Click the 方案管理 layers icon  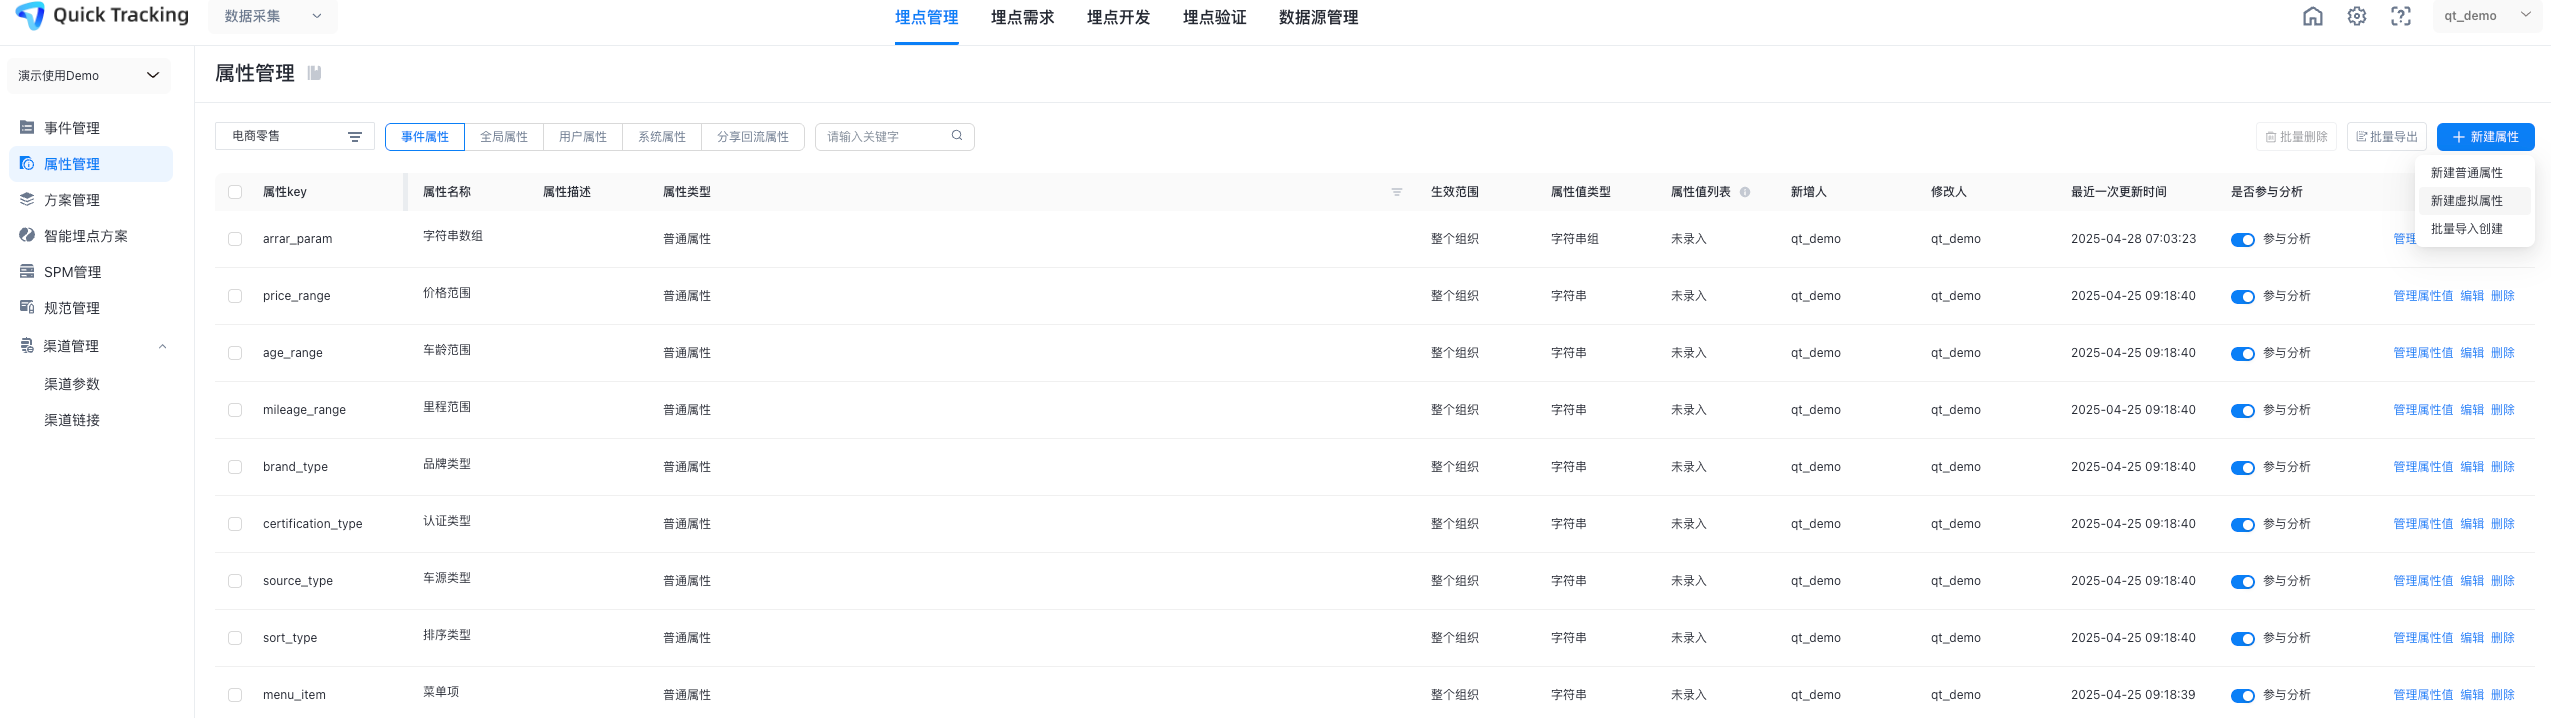[27, 199]
